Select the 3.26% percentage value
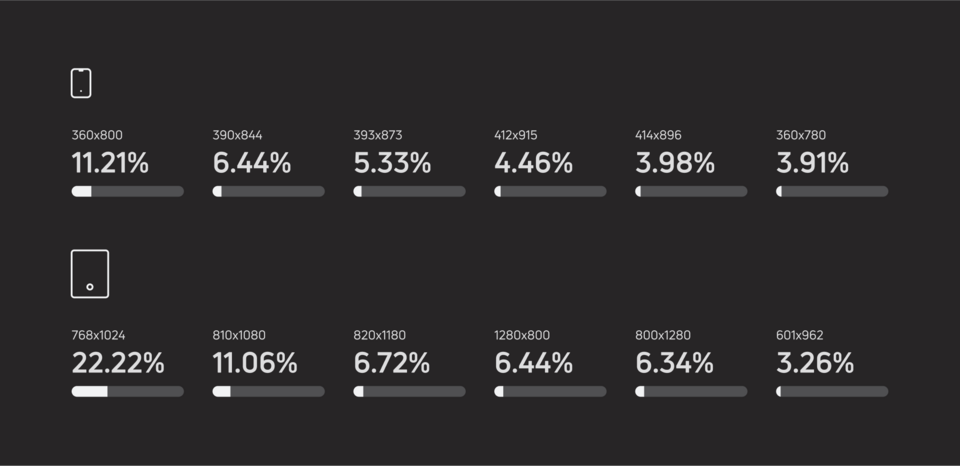This screenshot has width=960, height=466. pyautogui.click(x=815, y=363)
